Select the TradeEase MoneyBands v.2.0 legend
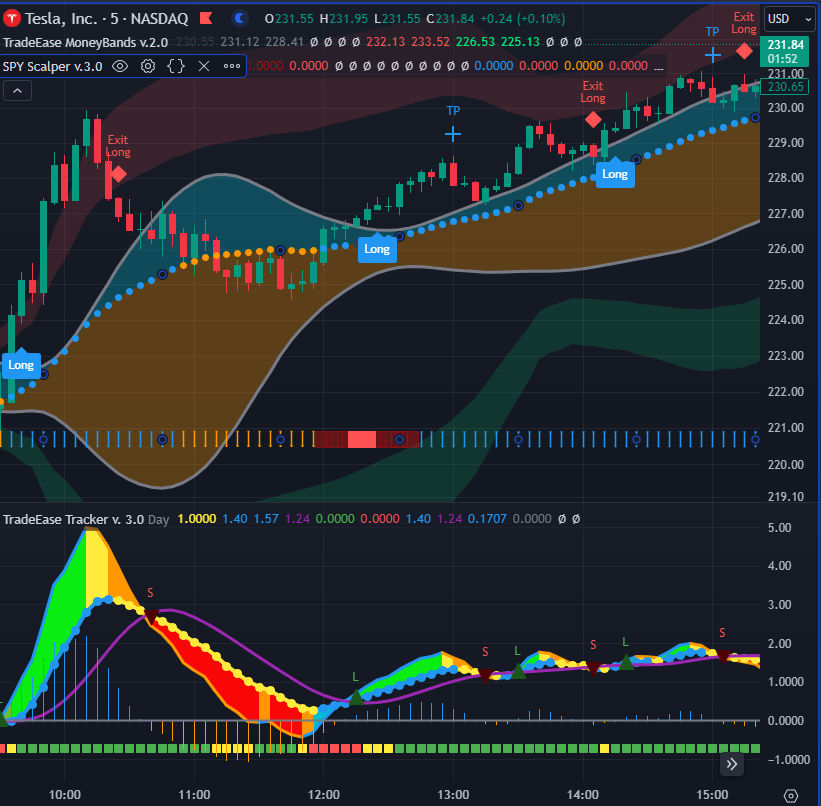 (85, 42)
